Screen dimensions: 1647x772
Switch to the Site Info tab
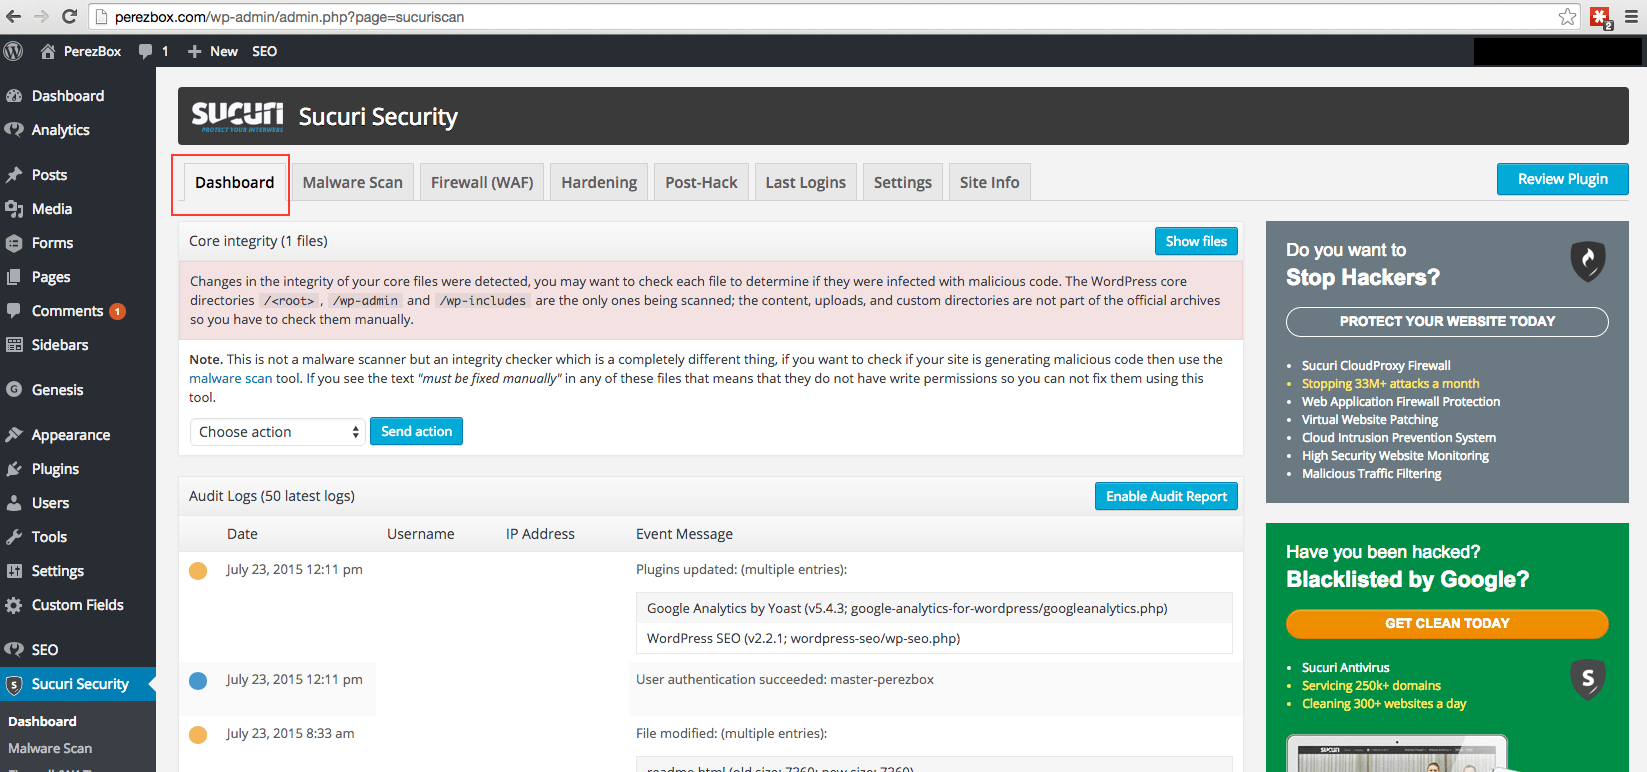click(x=990, y=182)
